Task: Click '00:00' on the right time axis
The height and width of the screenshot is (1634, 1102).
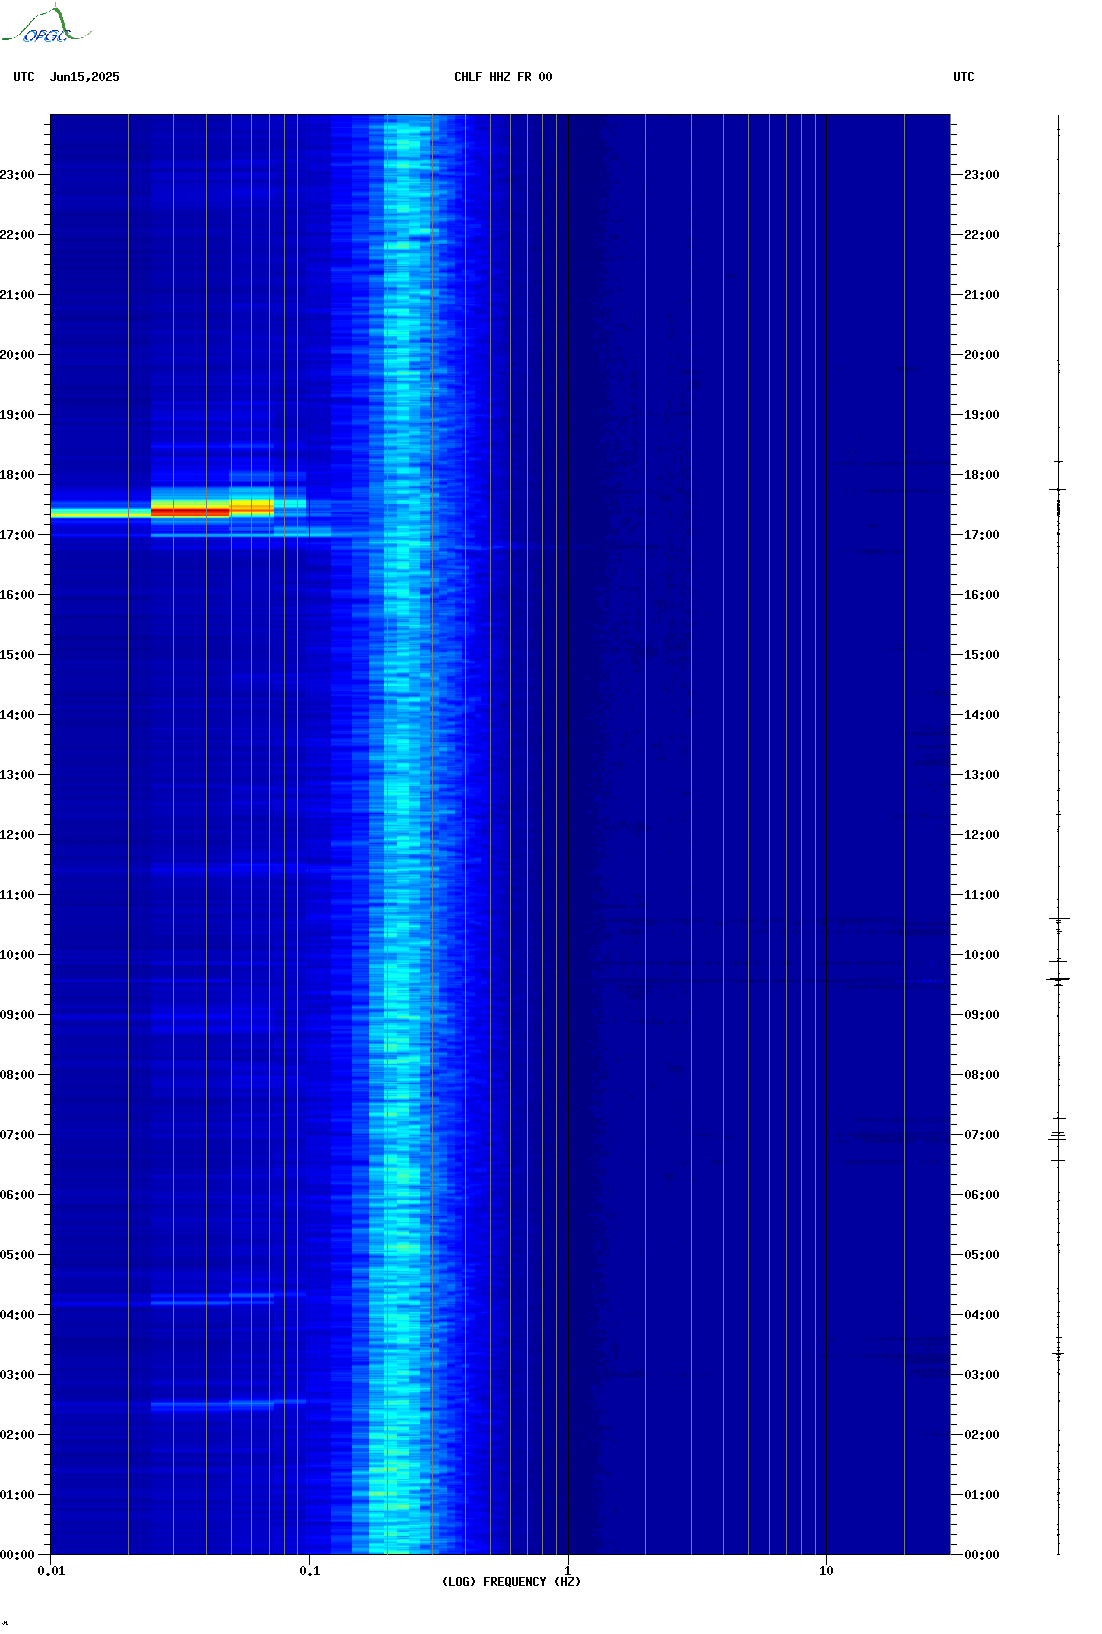Action: (982, 1555)
